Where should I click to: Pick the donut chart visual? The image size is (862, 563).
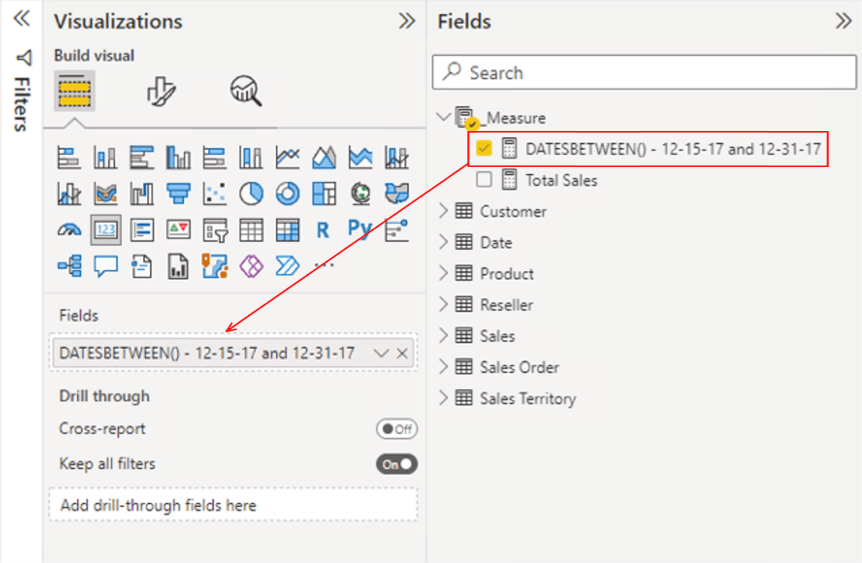pyautogui.click(x=287, y=193)
